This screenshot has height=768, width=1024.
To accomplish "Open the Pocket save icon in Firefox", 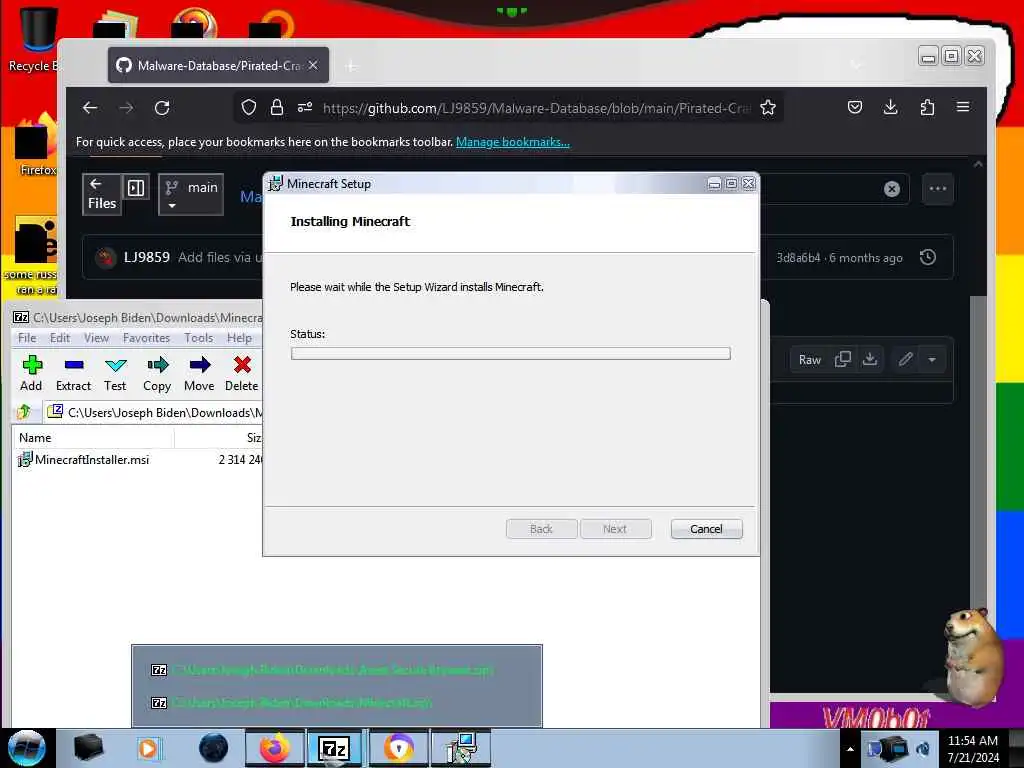I will point(854,107).
